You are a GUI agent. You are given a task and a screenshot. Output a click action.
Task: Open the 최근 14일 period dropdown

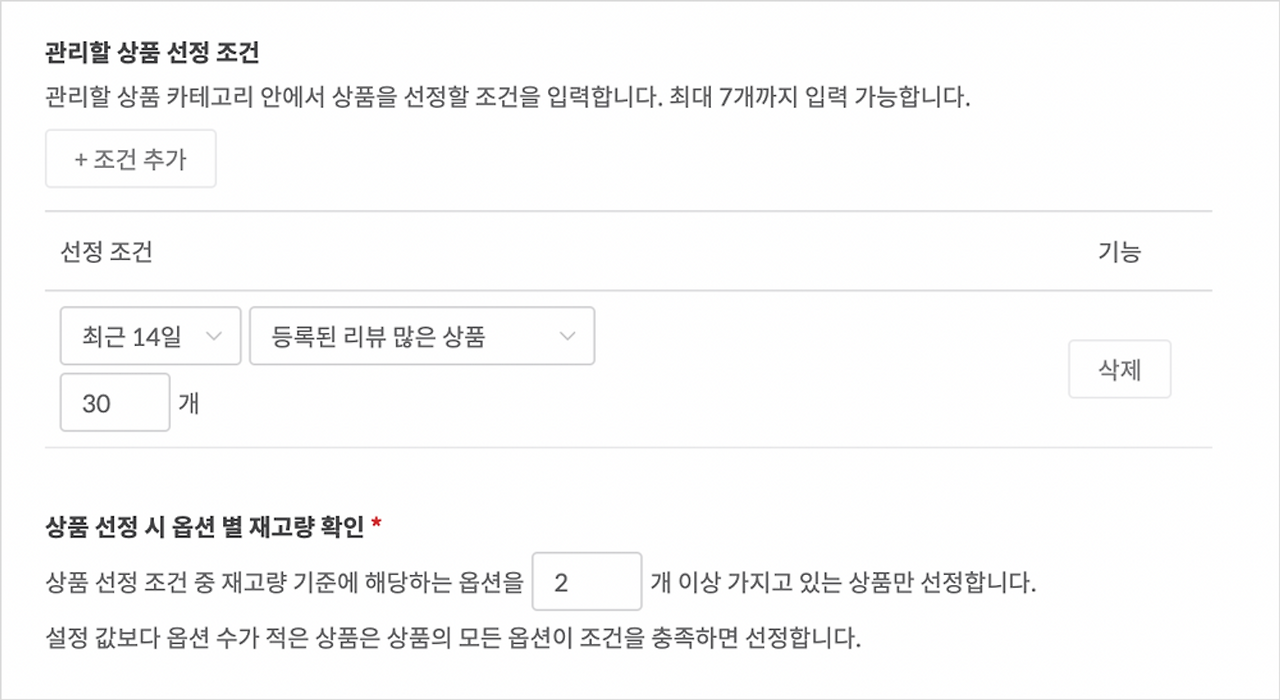(149, 336)
